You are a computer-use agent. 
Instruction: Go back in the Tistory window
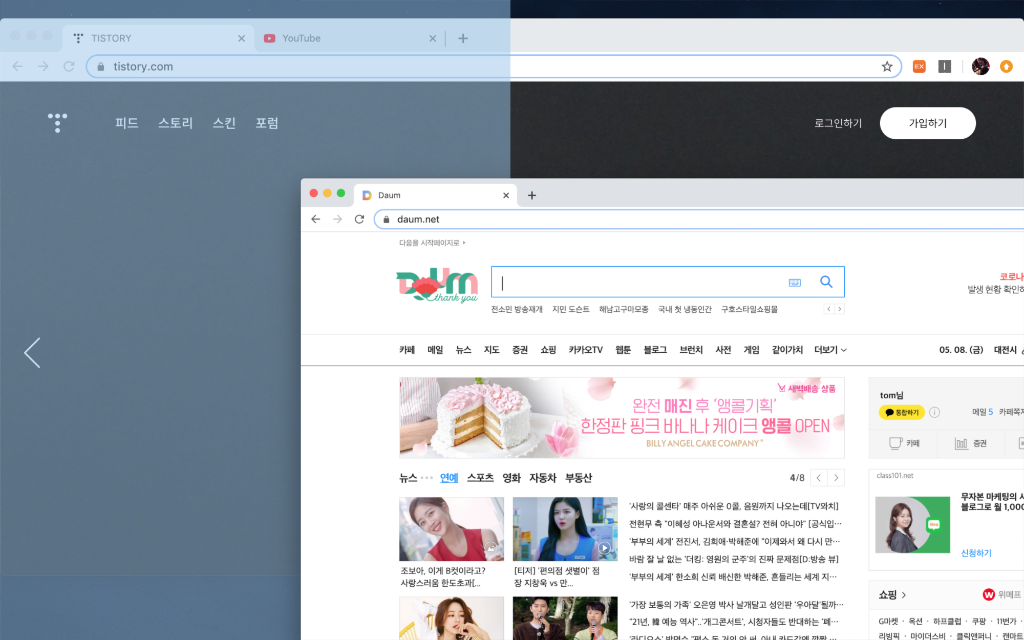click(x=18, y=66)
